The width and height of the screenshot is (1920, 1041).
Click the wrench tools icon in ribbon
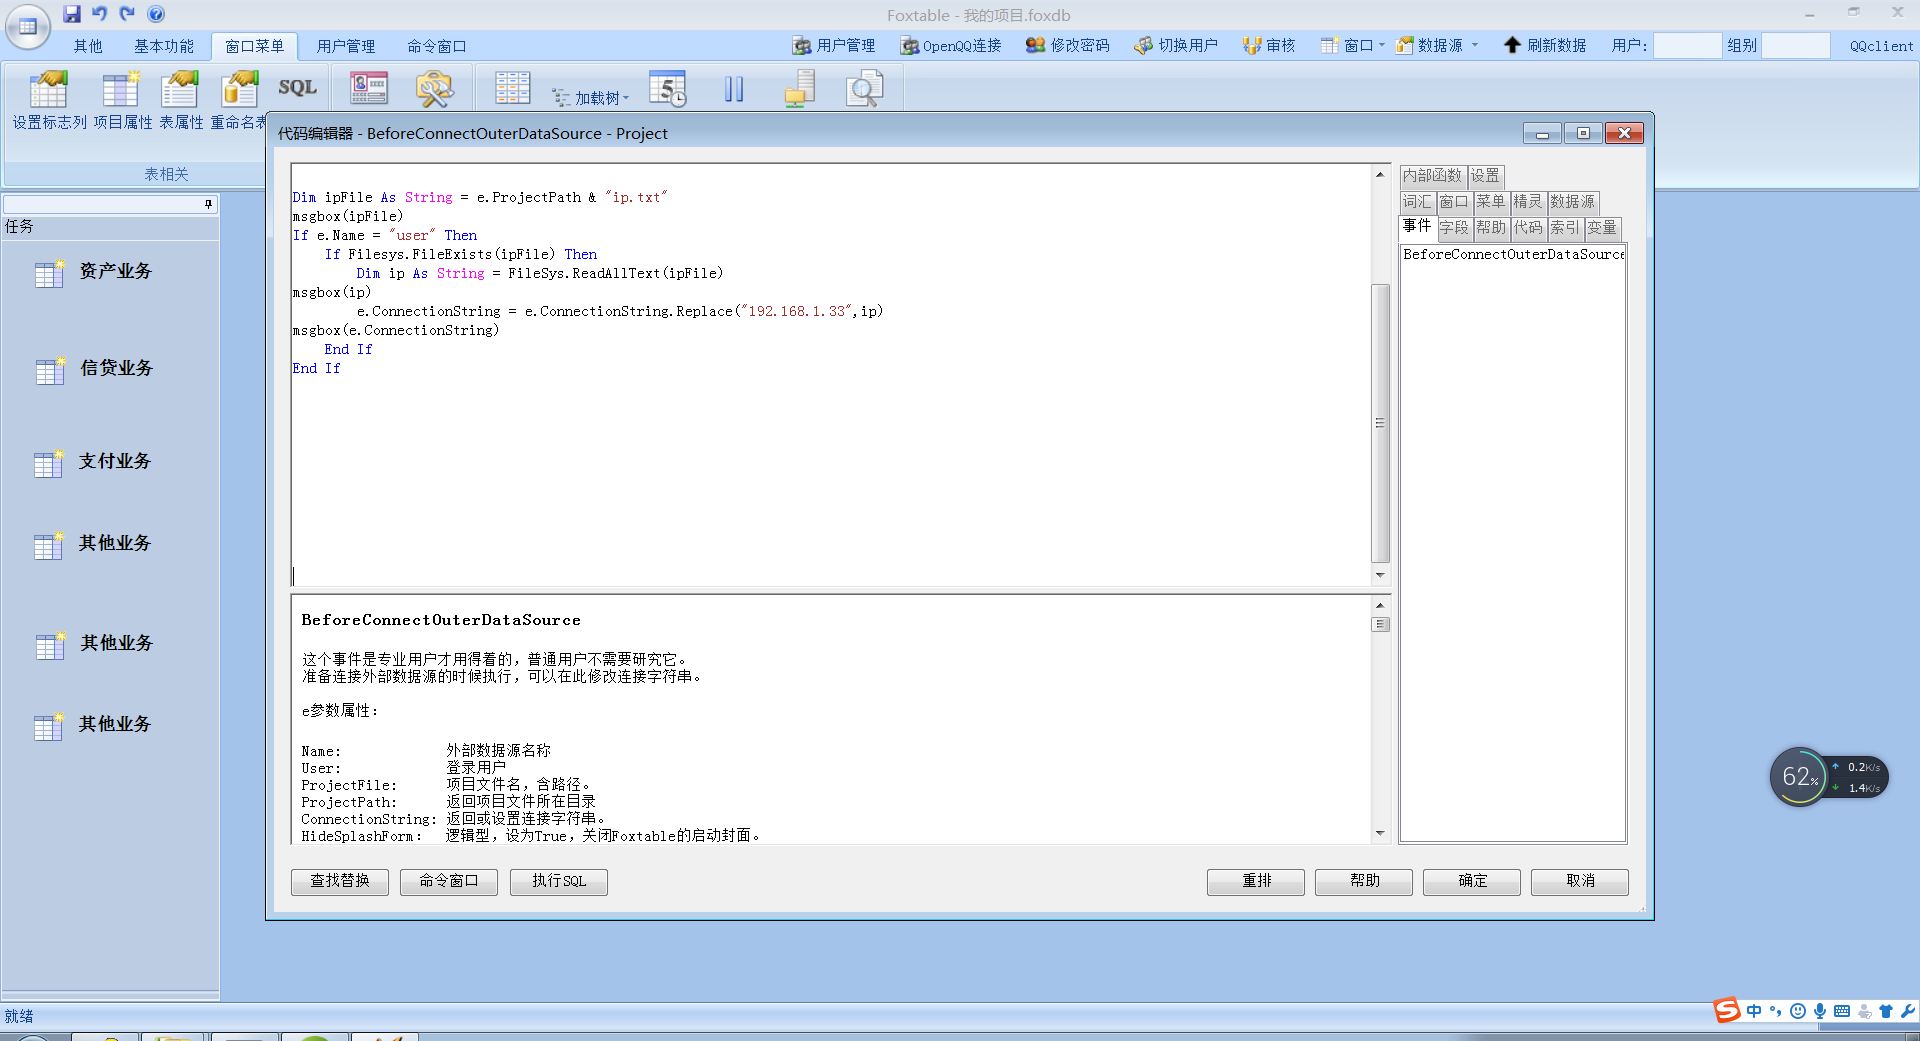tap(434, 89)
